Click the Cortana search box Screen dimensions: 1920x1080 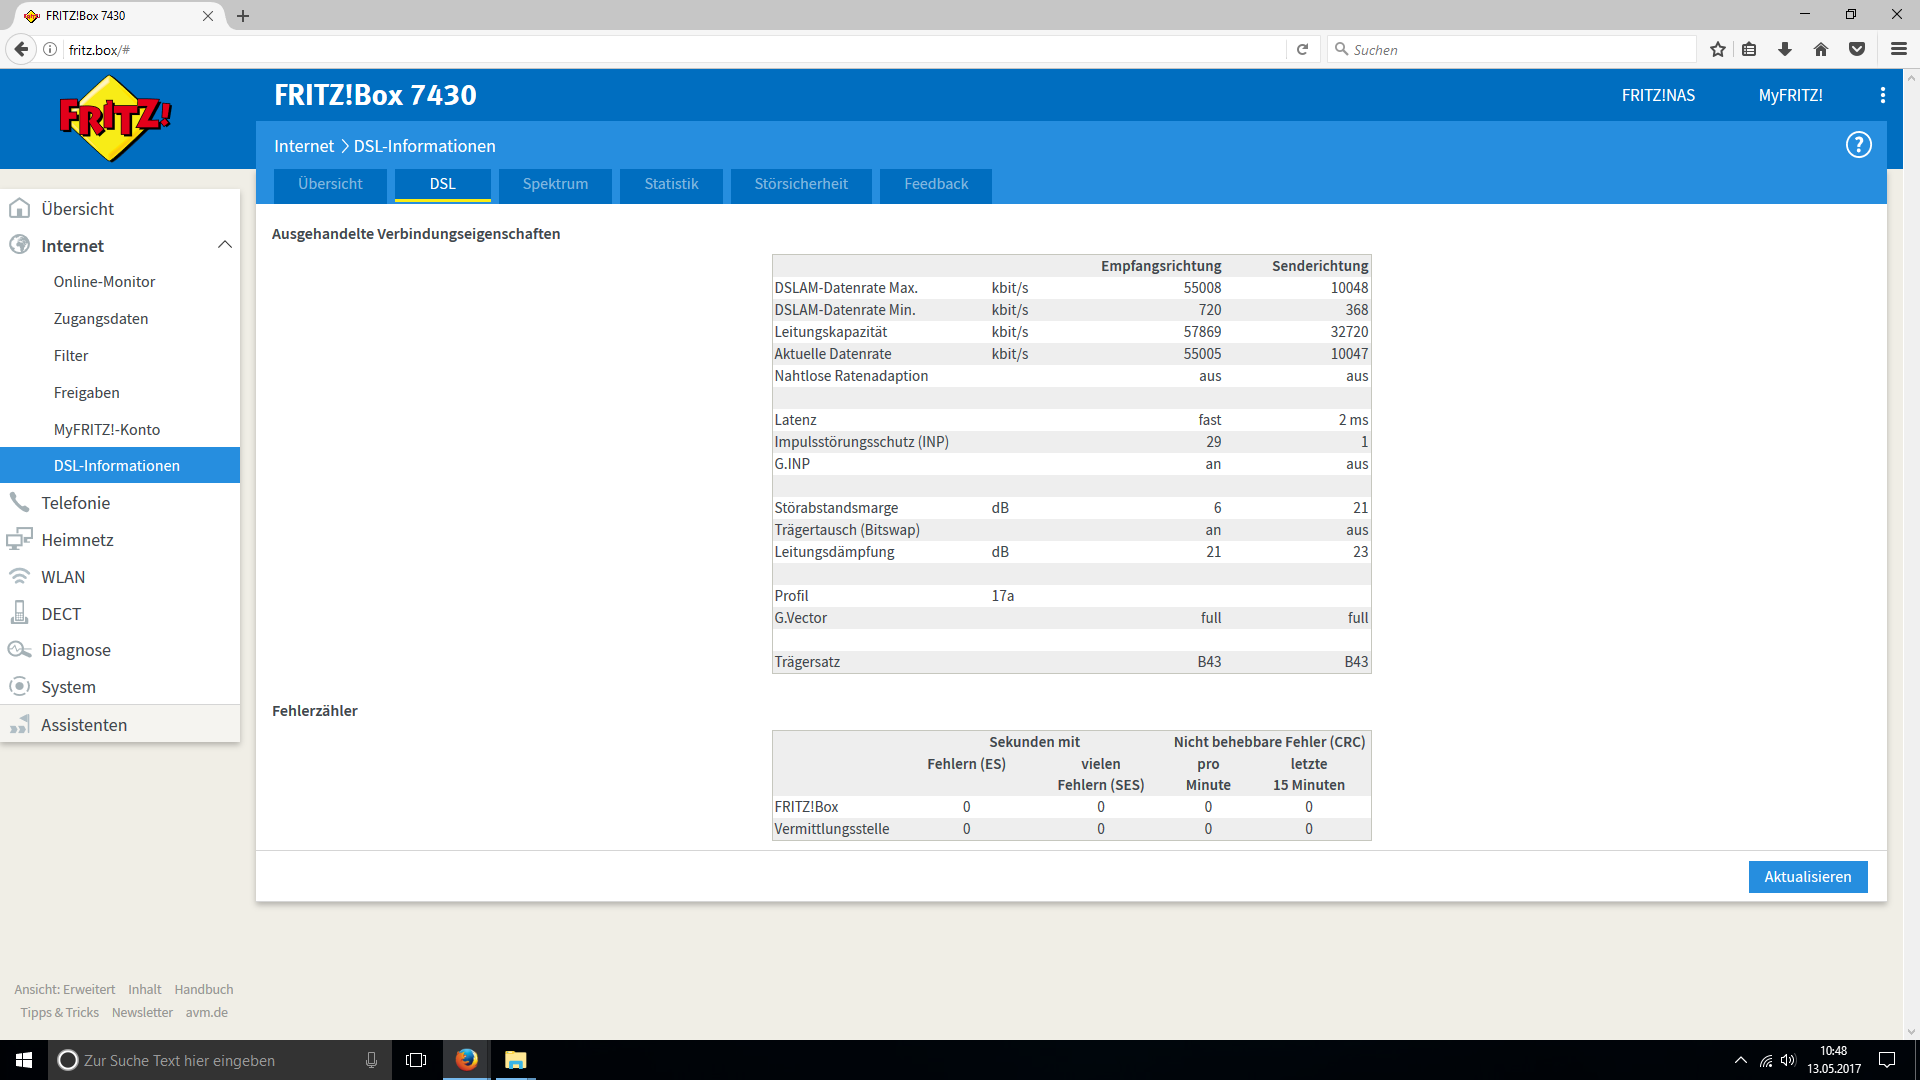pyautogui.click(x=220, y=1060)
